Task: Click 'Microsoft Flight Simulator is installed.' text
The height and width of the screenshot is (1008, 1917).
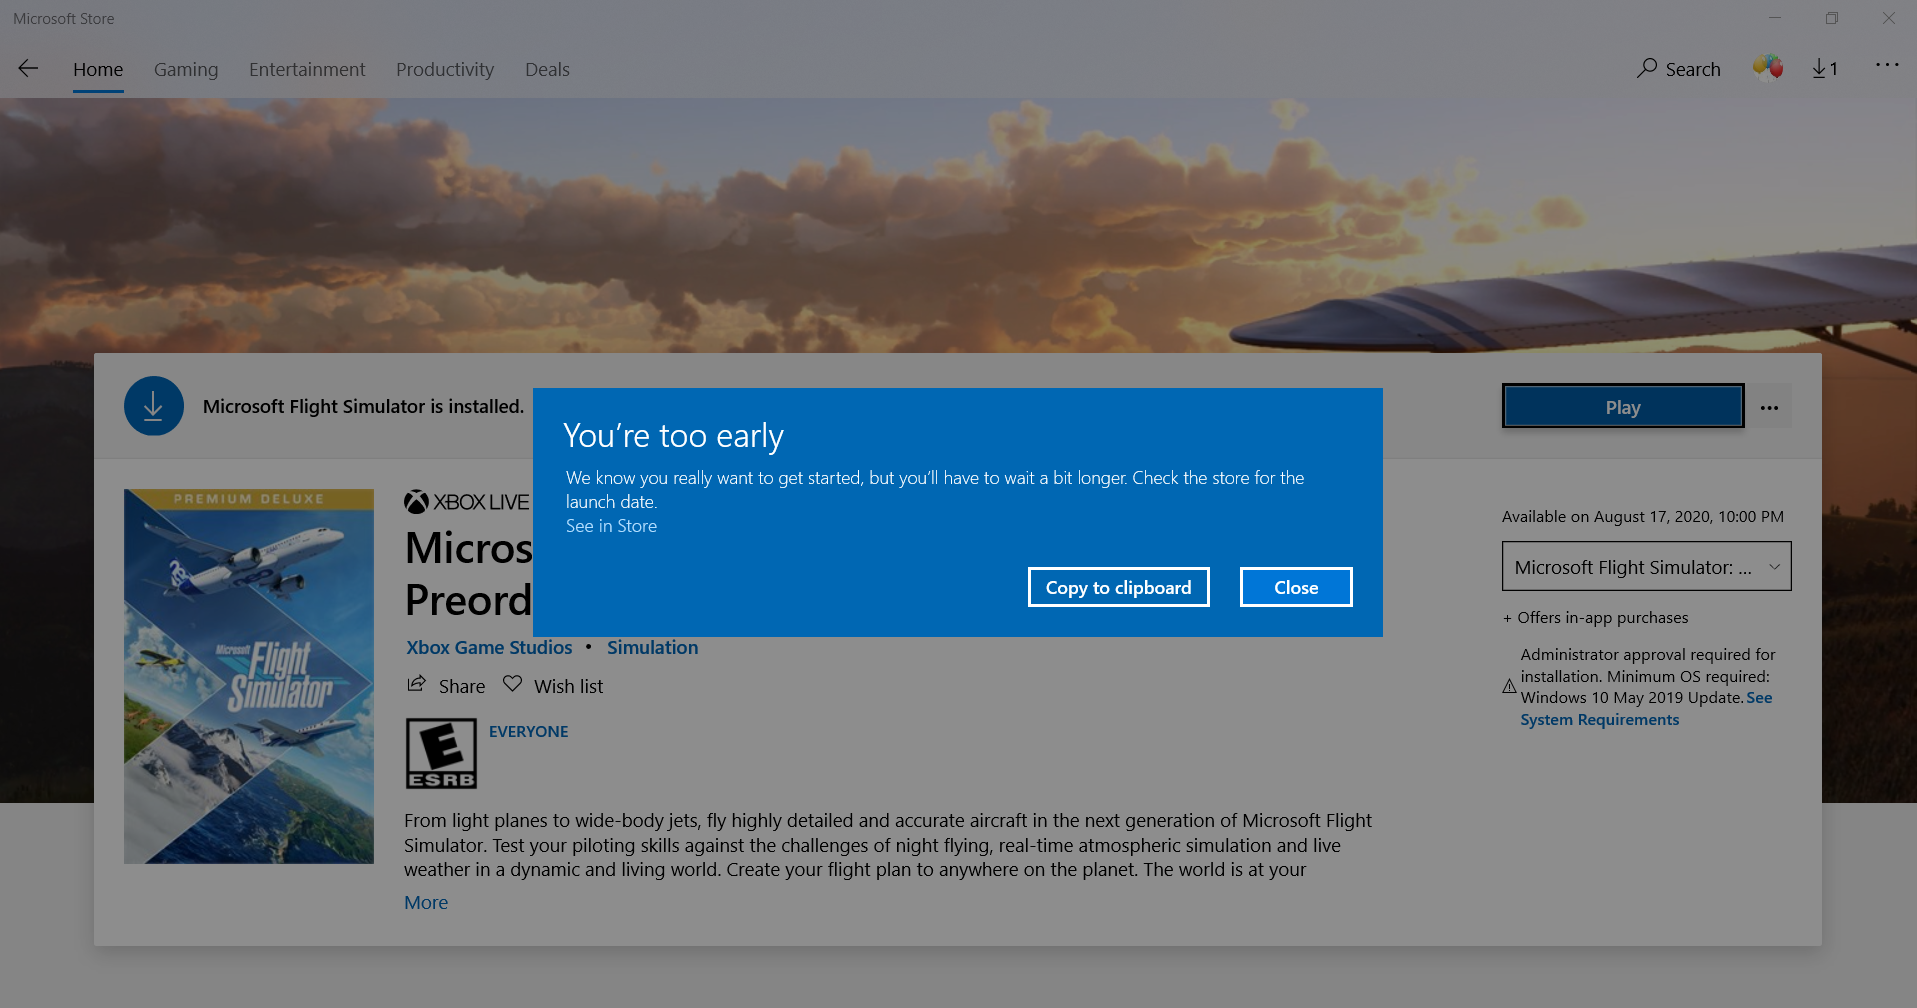Action: [x=363, y=407]
